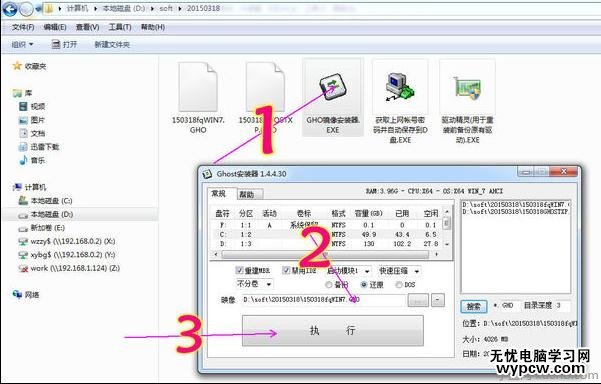This screenshot has height=384, width=601.
Task: Open 迅雷下载 in sidebar
Action: click(x=39, y=146)
